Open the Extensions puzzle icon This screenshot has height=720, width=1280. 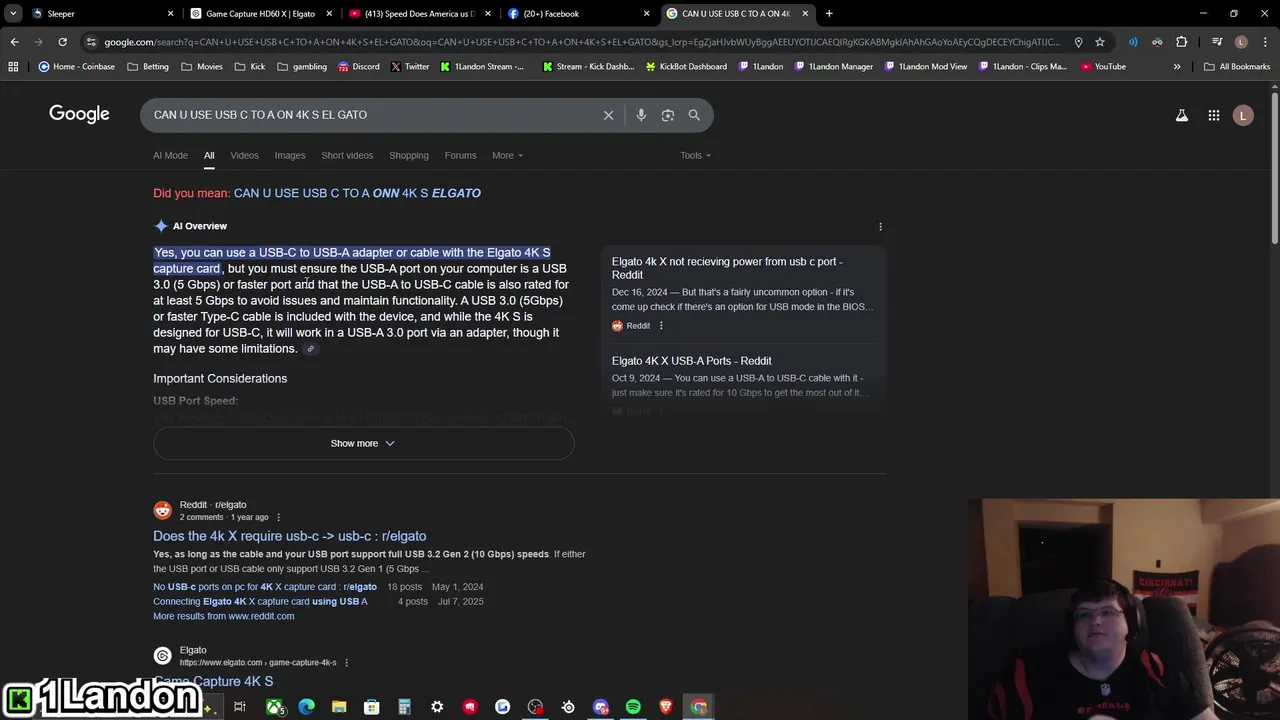pos(1181,42)
